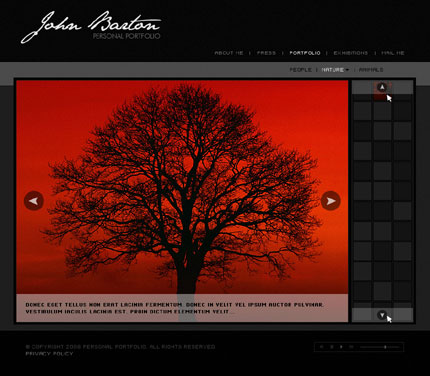Viewport: 430px width, 376px height.
Task: Expand the Nature category dropdown
Action: pyautogui.click(x=335, y=70)
